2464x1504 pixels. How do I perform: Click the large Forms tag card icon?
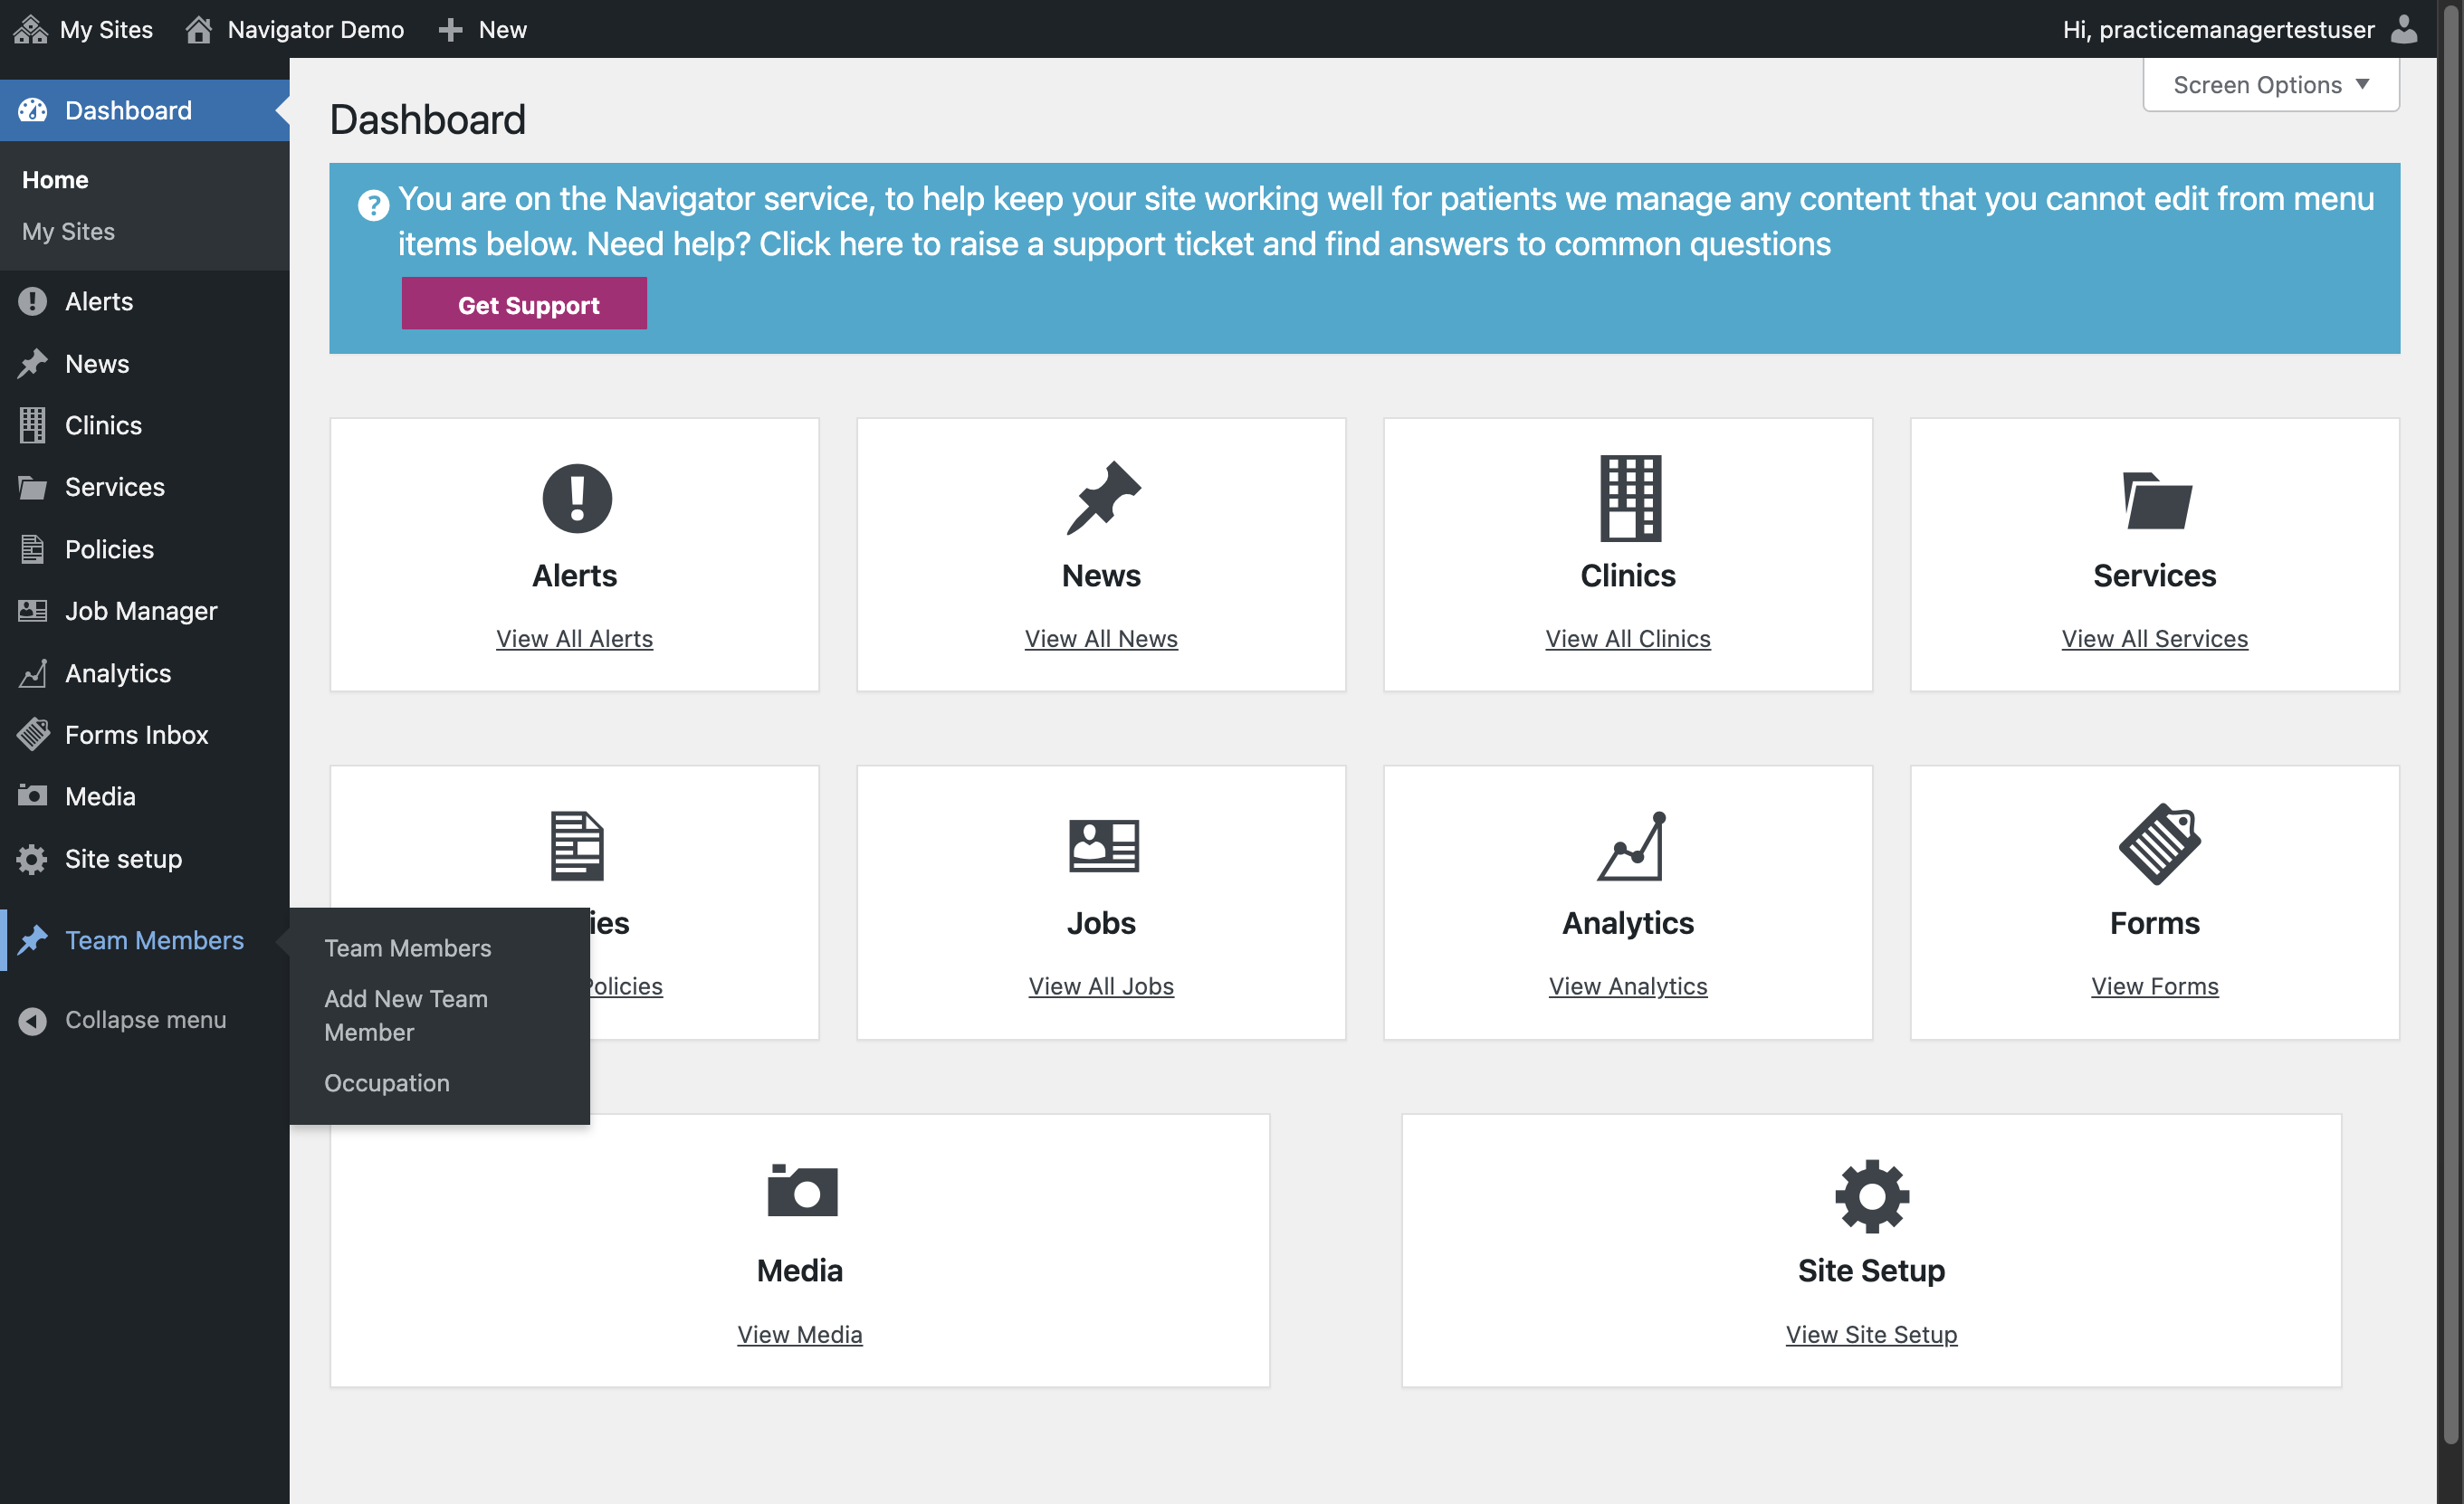click(2160, 844)
